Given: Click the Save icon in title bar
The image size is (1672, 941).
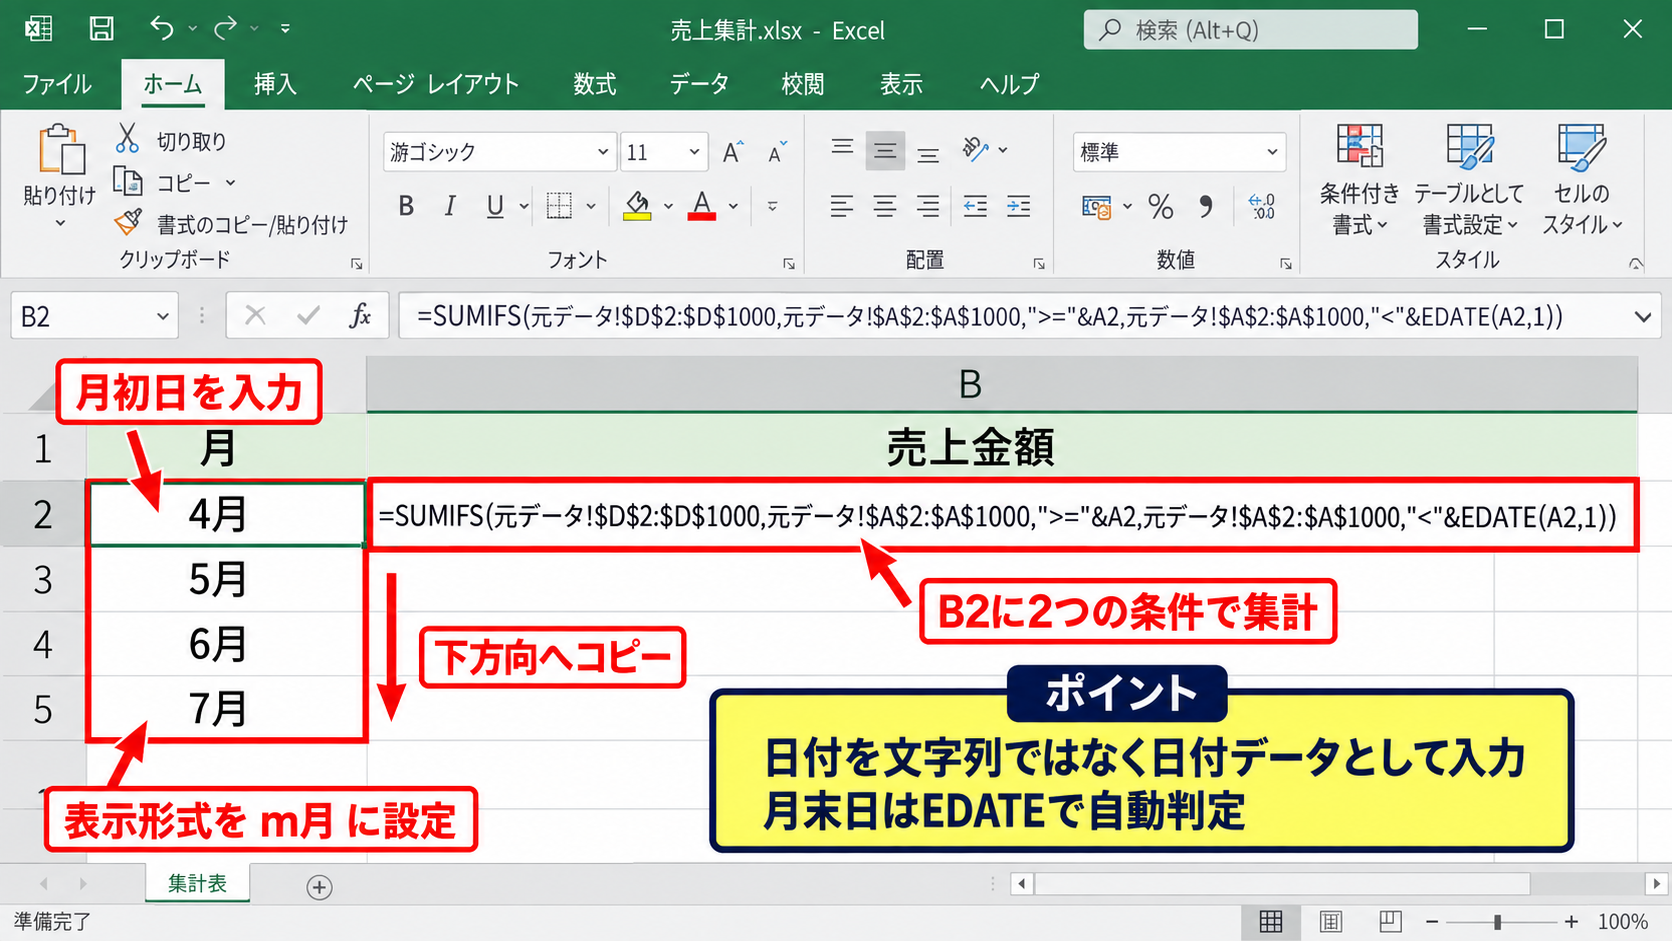Looking at the screenshot, I should pyautogui.click(x=101, y=29).
